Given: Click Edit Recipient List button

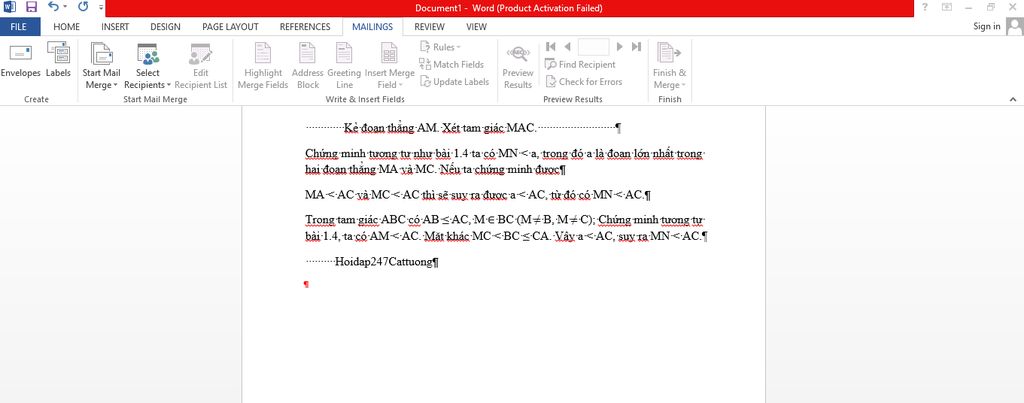Looking at the screenshot, I should pos(201,65).
